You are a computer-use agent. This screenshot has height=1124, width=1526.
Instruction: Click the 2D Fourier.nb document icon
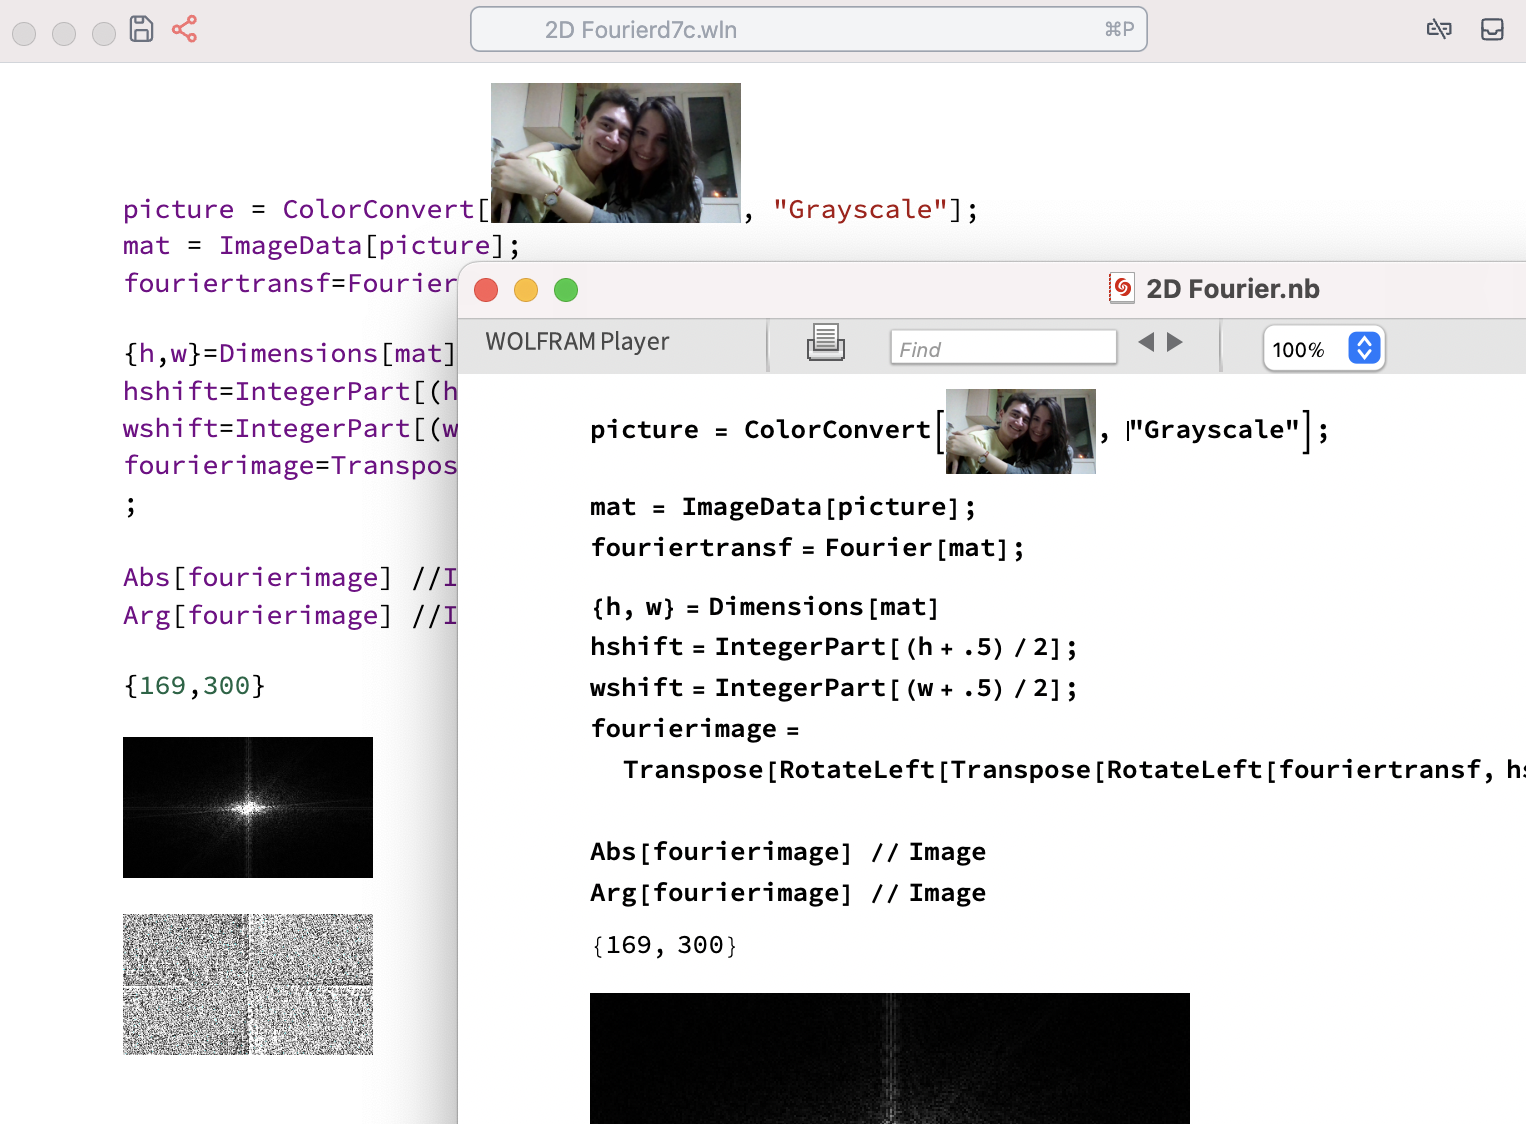1122,289
